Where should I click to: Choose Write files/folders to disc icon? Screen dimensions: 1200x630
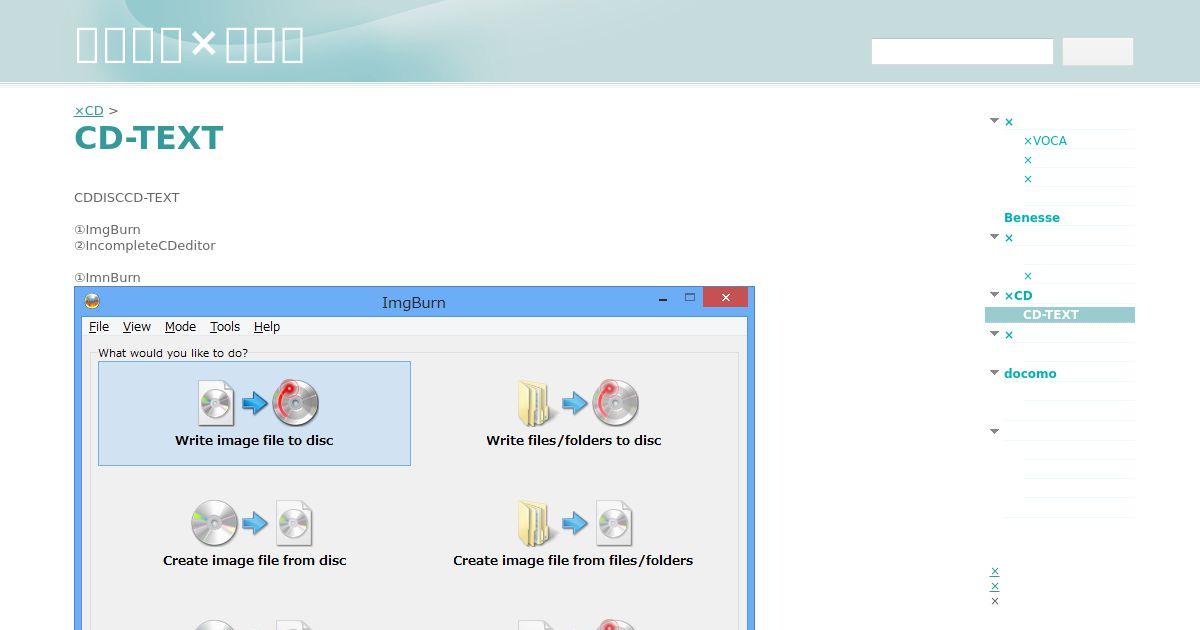578,403
